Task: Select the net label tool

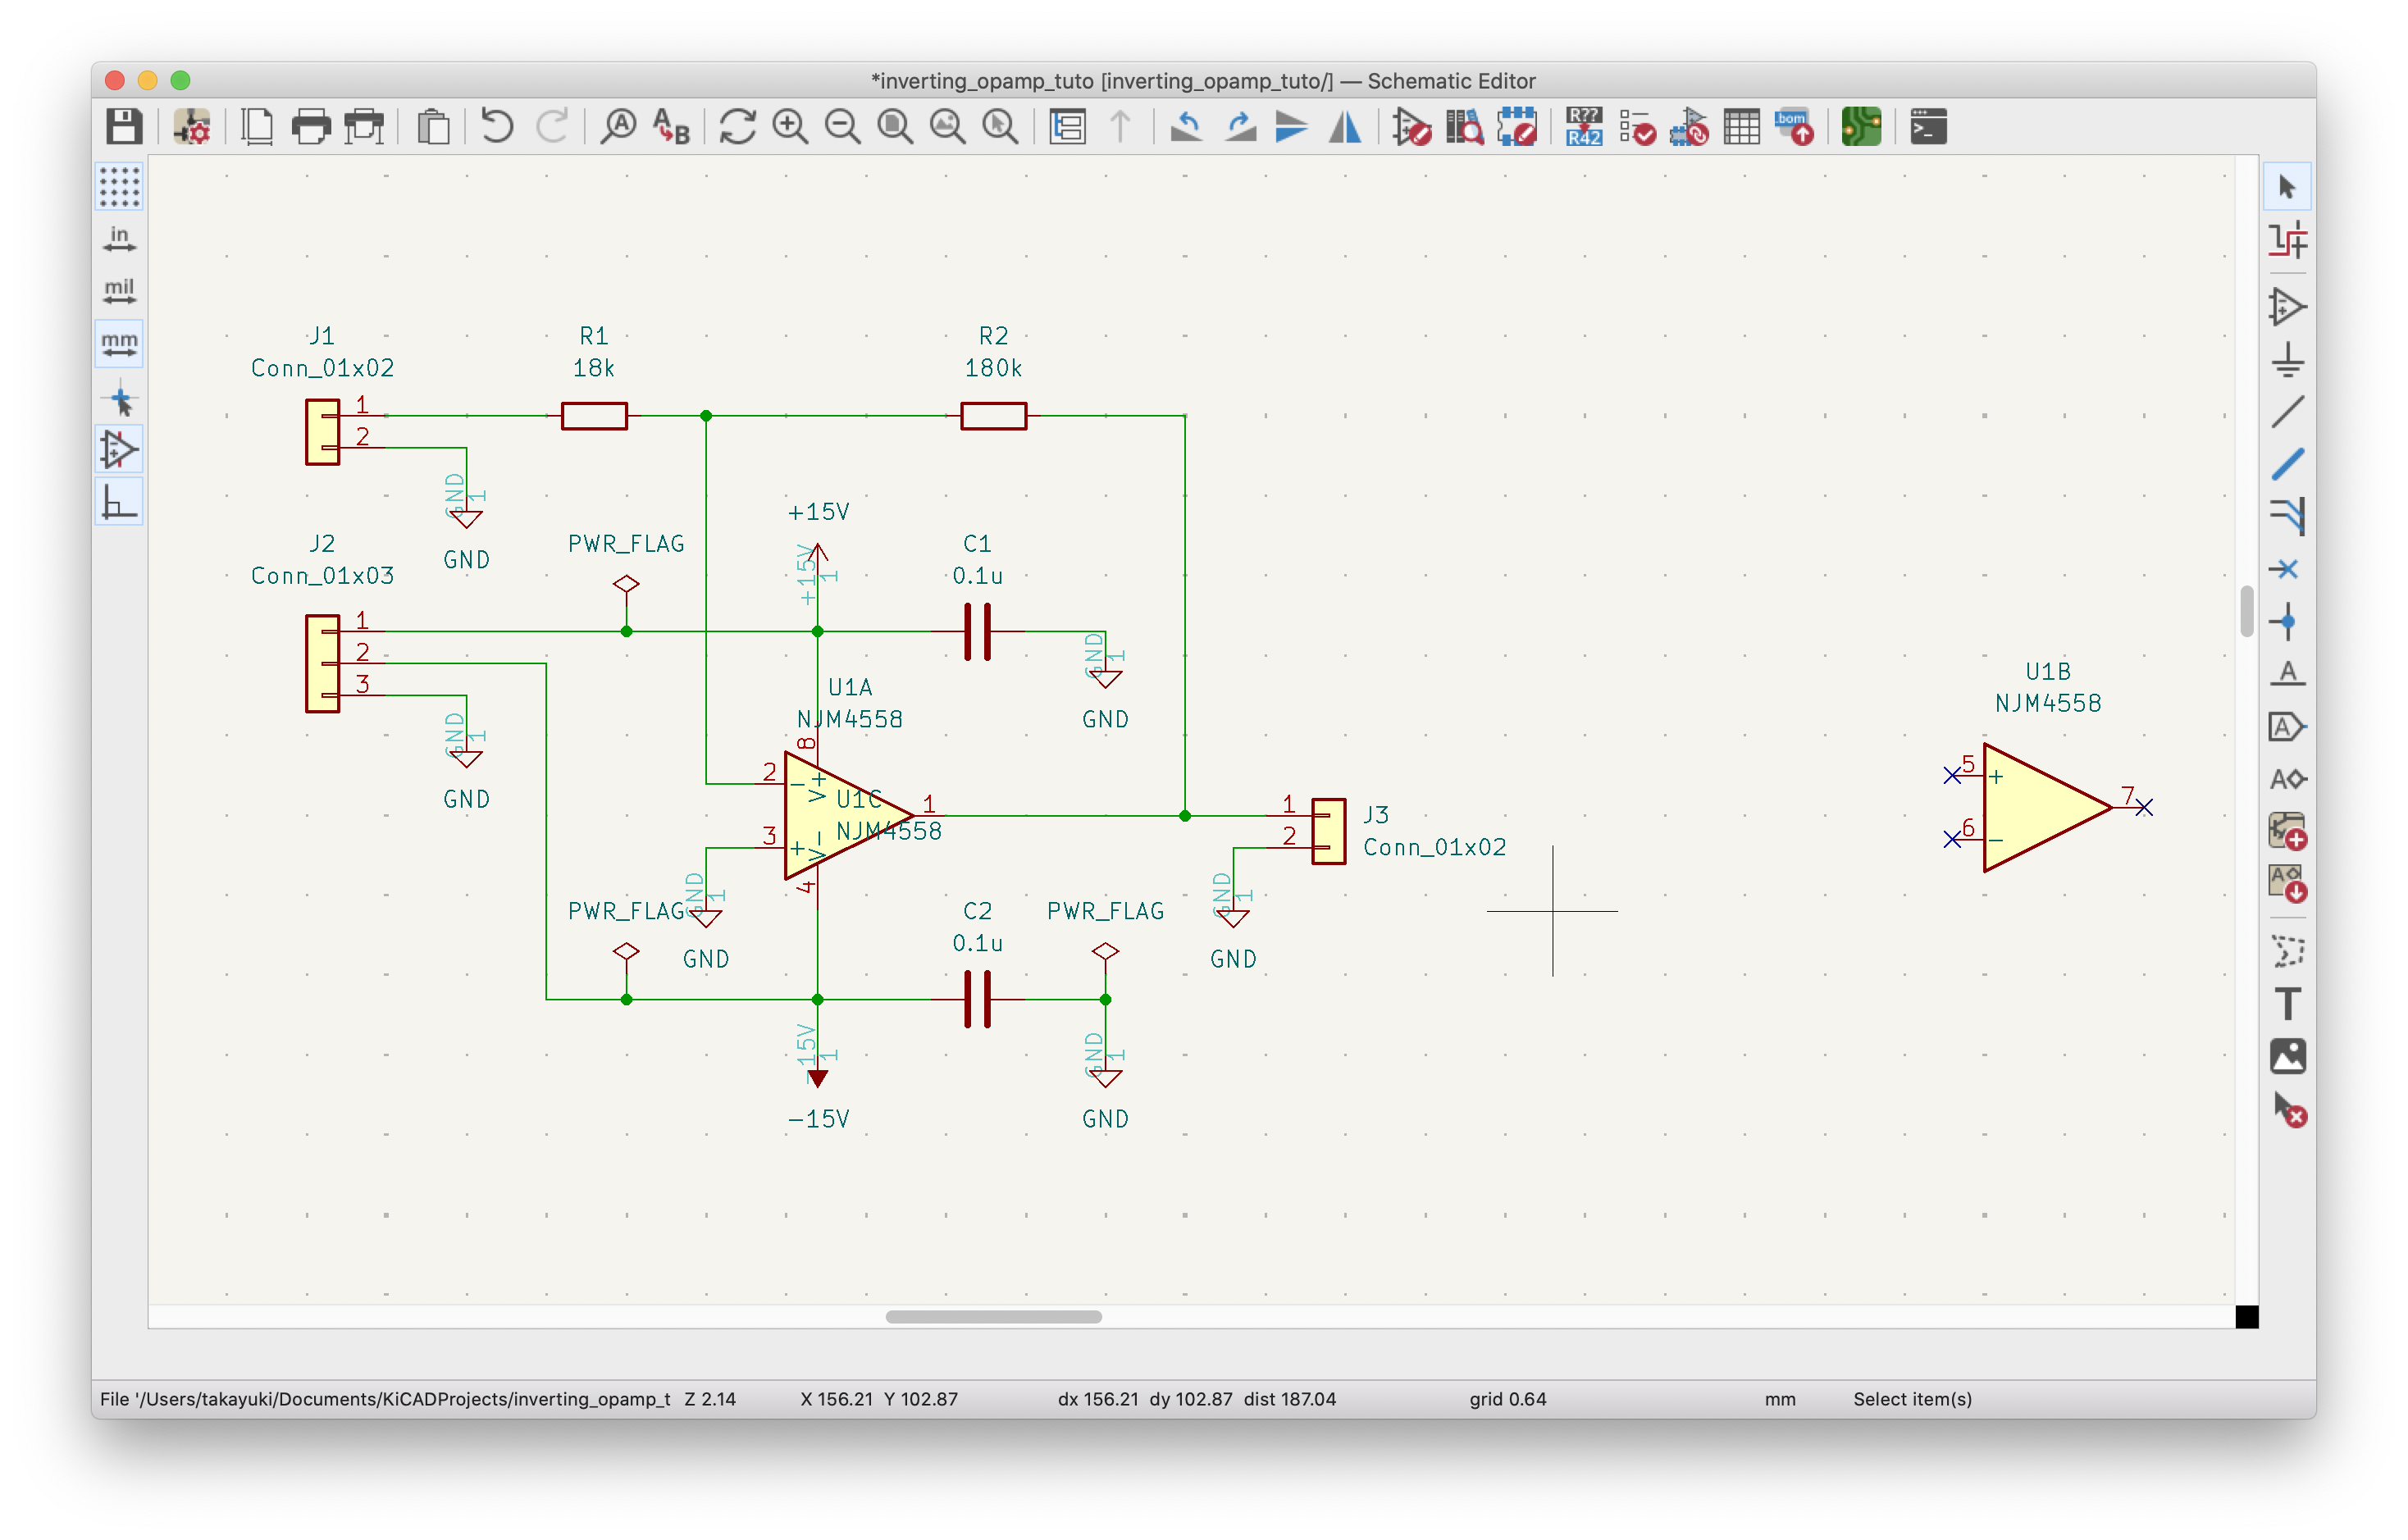Action: click(2287, 673)
